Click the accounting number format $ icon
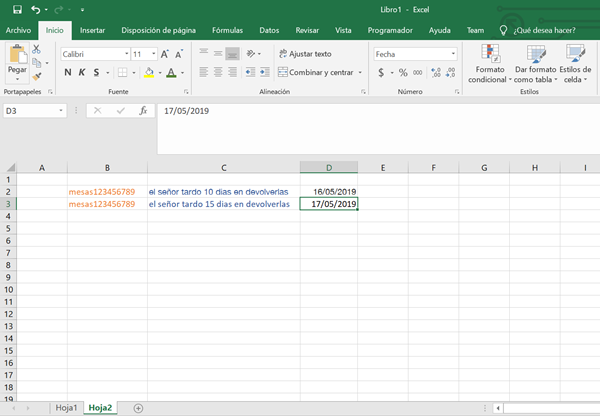 (381, 73)
